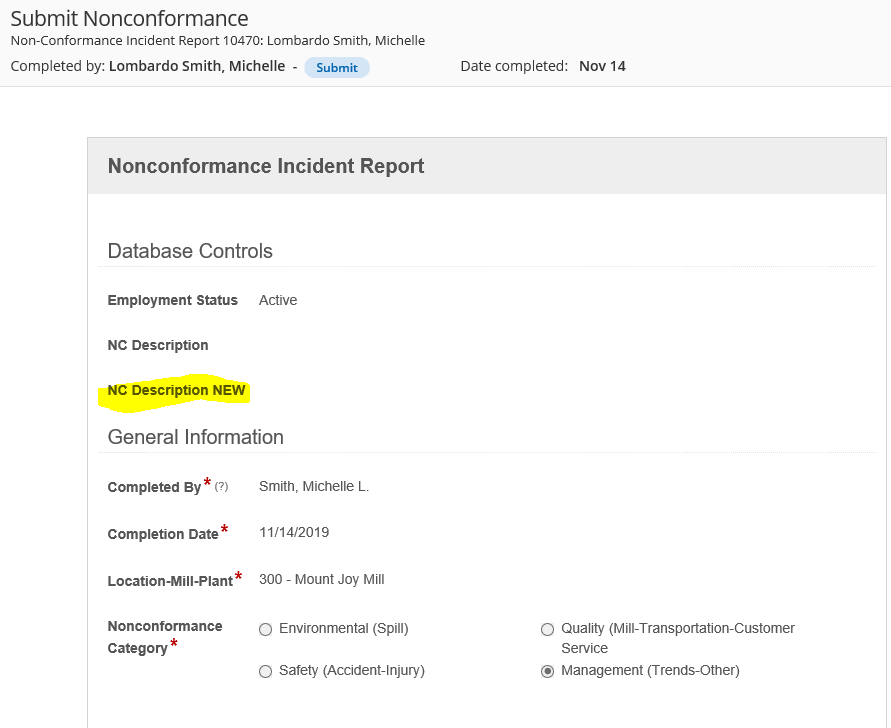
Task: Click the Non-Conformance Incident Report 10470 subtitle
Action: click(x=217, y=41)
